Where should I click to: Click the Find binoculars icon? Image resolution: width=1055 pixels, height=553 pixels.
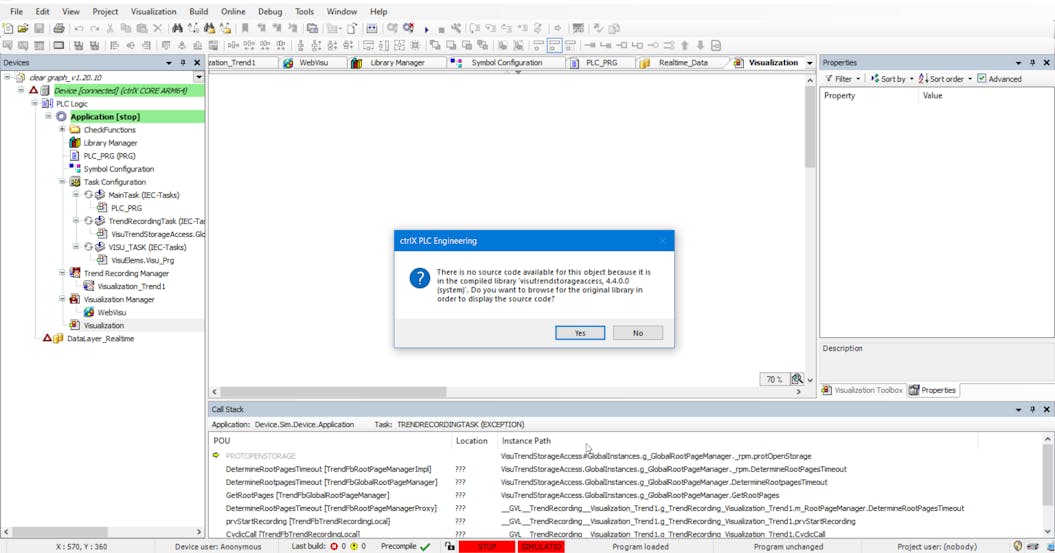177,29
